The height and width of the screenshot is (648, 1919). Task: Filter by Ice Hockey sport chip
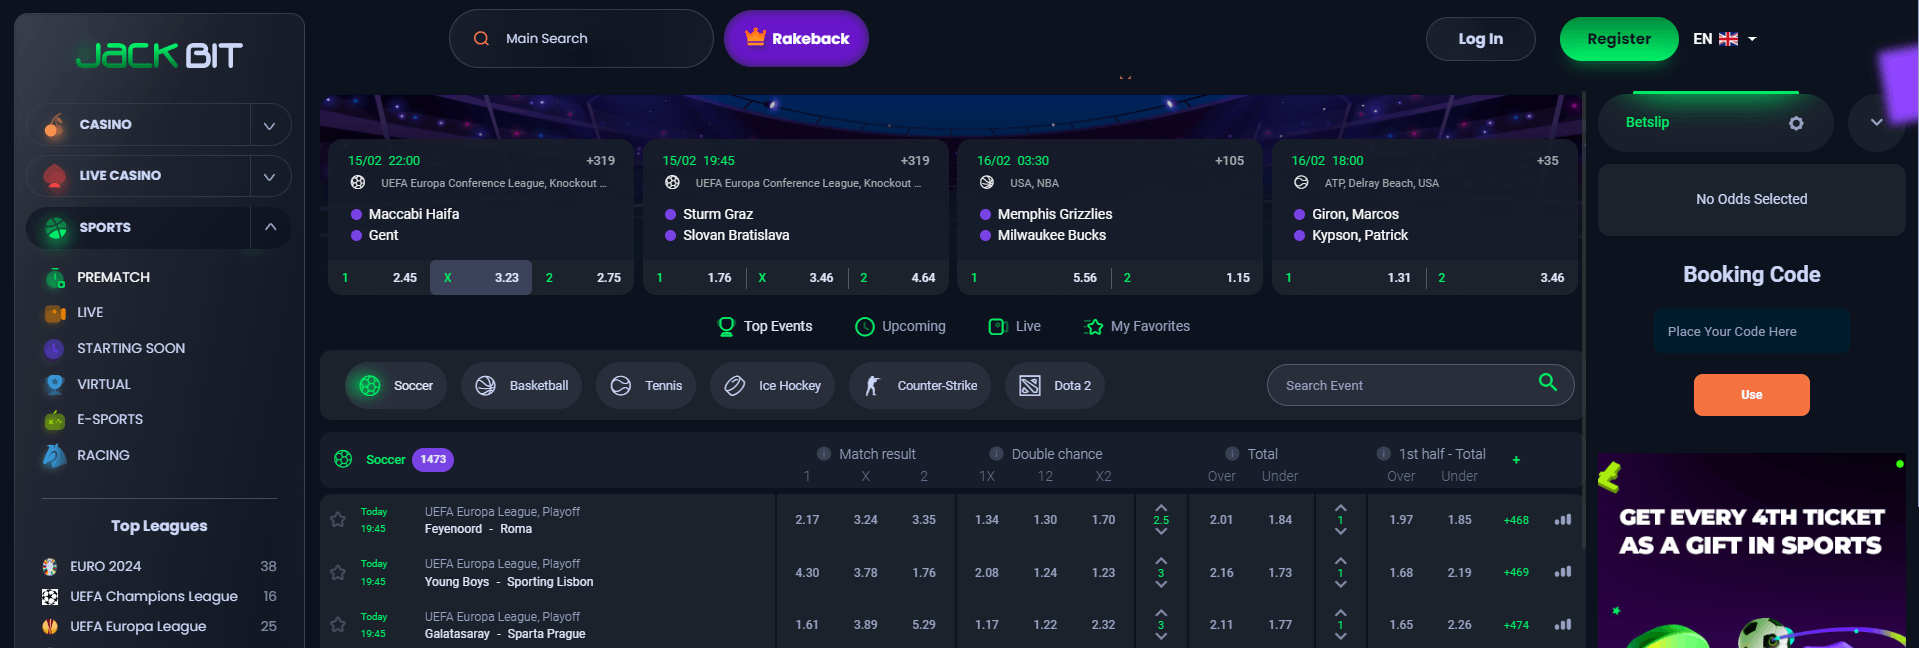(x=772, y=386)
